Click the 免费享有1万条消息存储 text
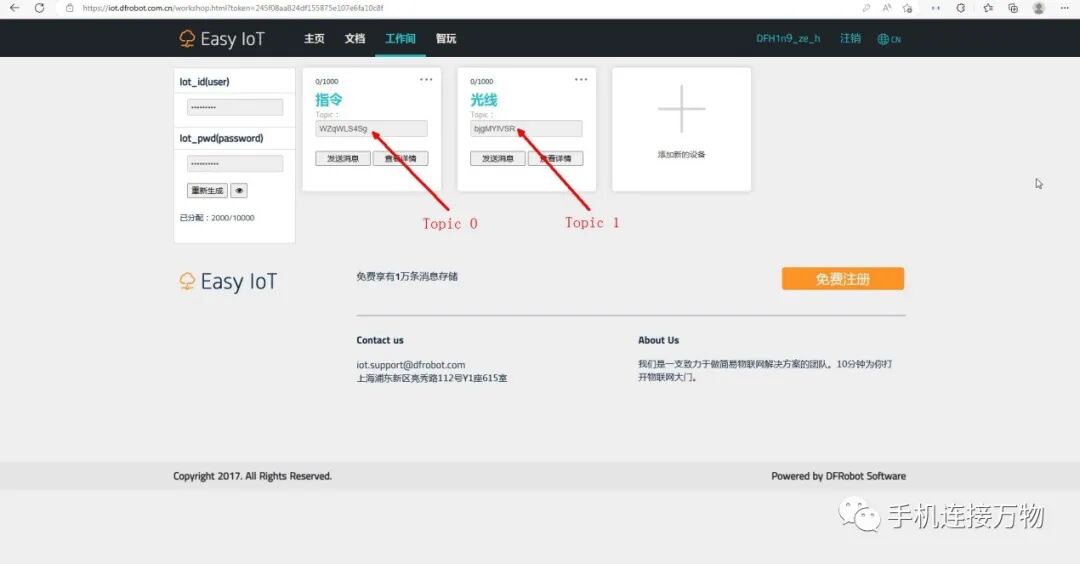Viewport: 1080px width, 564px height. pos(407,277)
